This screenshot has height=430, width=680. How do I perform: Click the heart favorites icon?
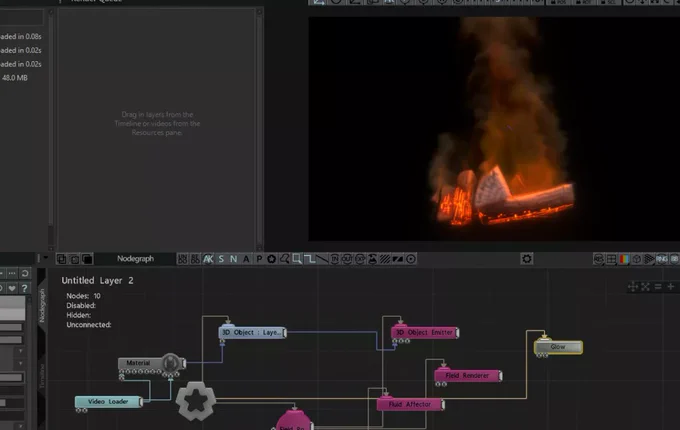(12, 288)
